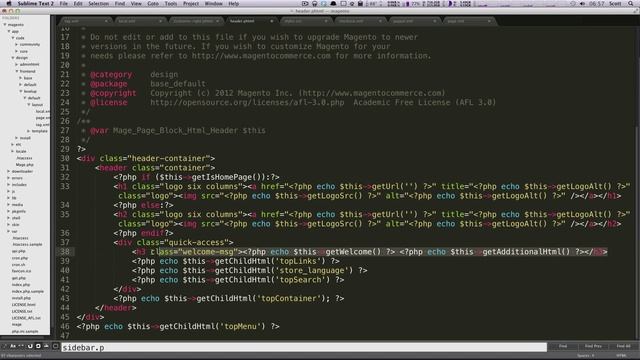Screen dimensions: 640x360
Task: Click the Spaces indentation status entry
Action: 586,356
